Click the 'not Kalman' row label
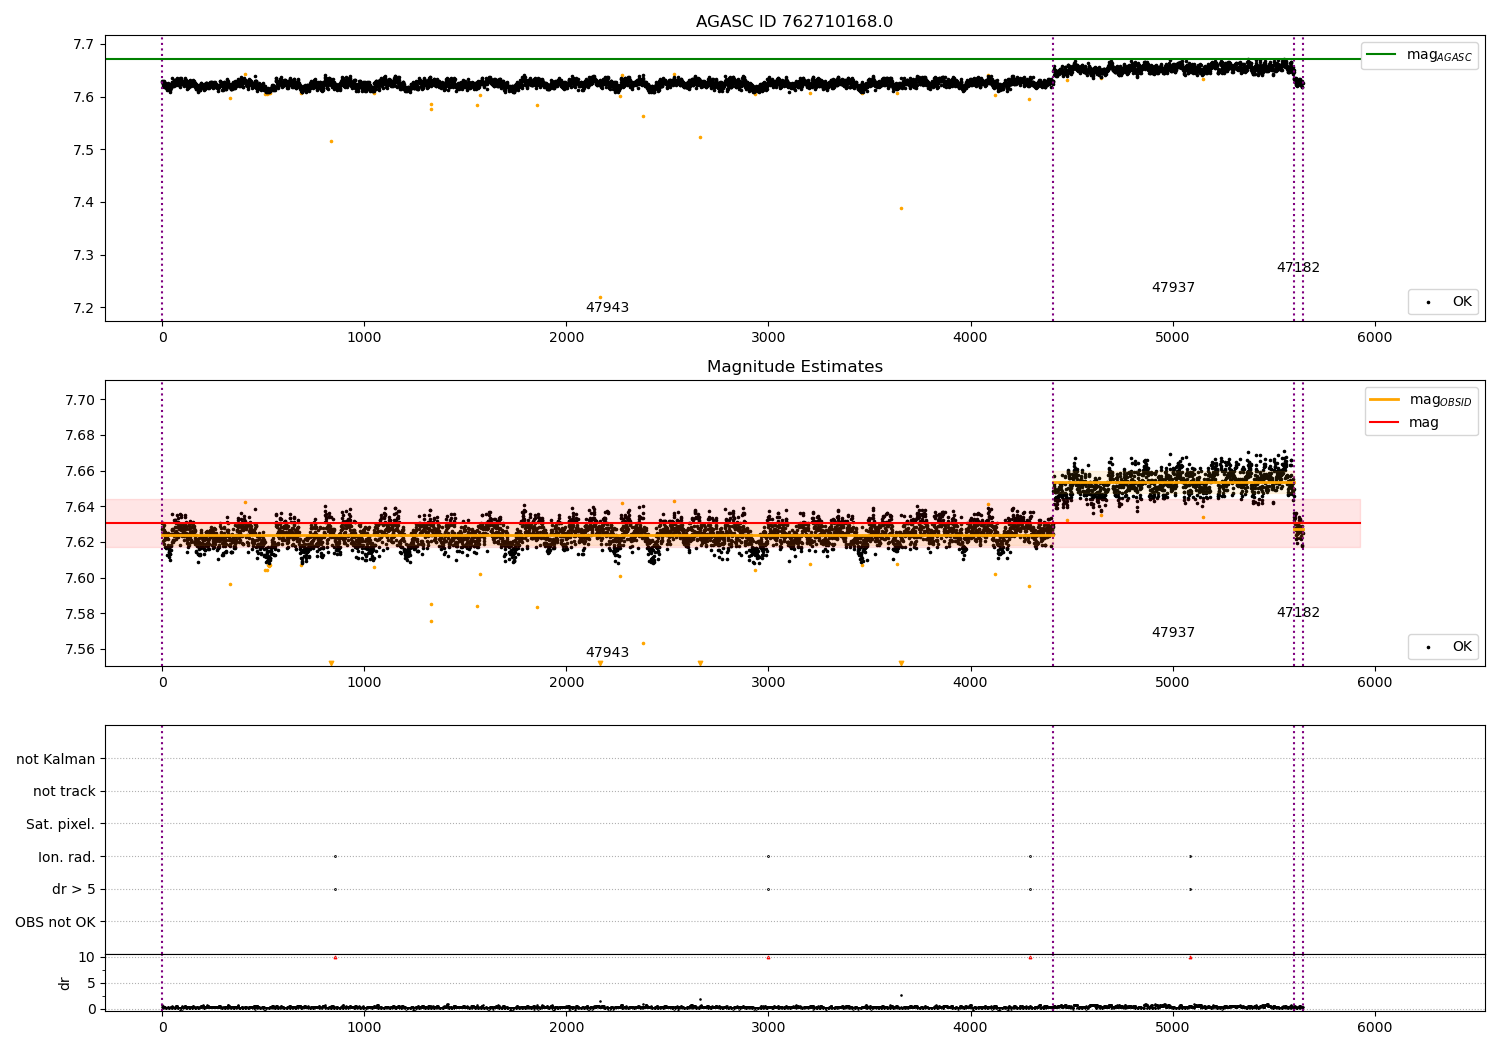1500x1050 pixels. 56,759
